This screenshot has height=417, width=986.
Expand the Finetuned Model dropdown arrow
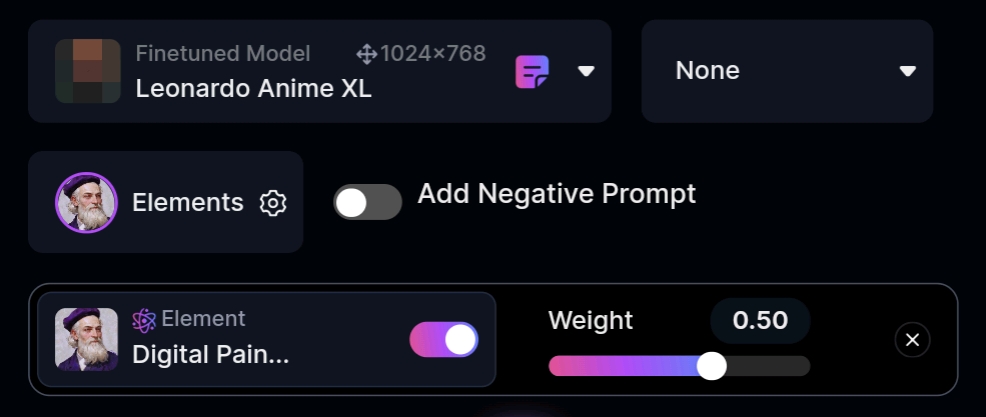pos(587,71)
